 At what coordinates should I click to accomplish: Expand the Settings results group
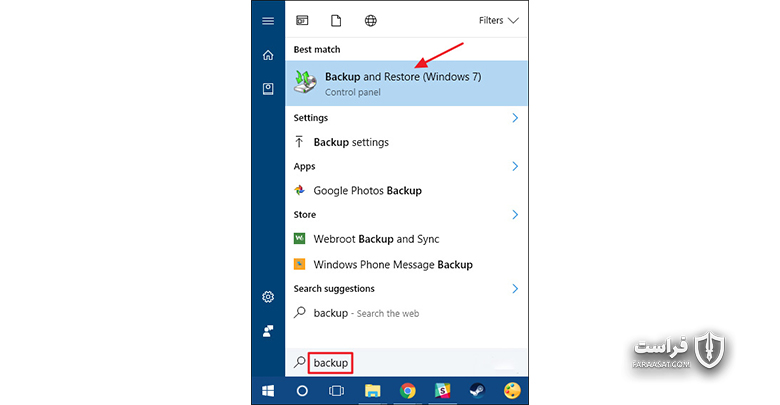(515, 118)
